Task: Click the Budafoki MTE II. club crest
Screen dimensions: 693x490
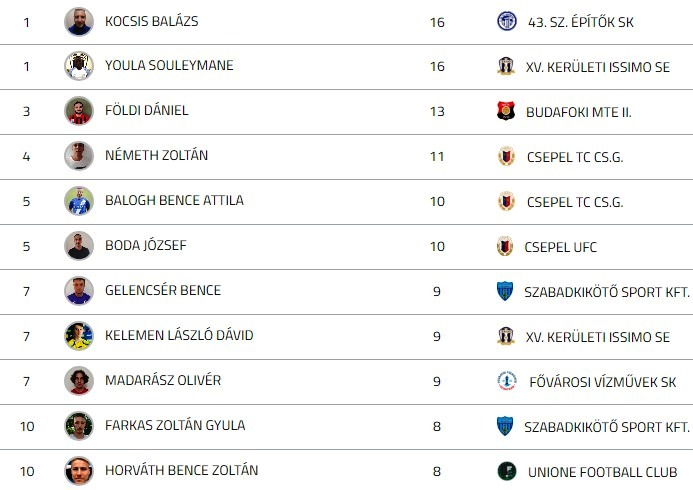Action: (507, 111)
